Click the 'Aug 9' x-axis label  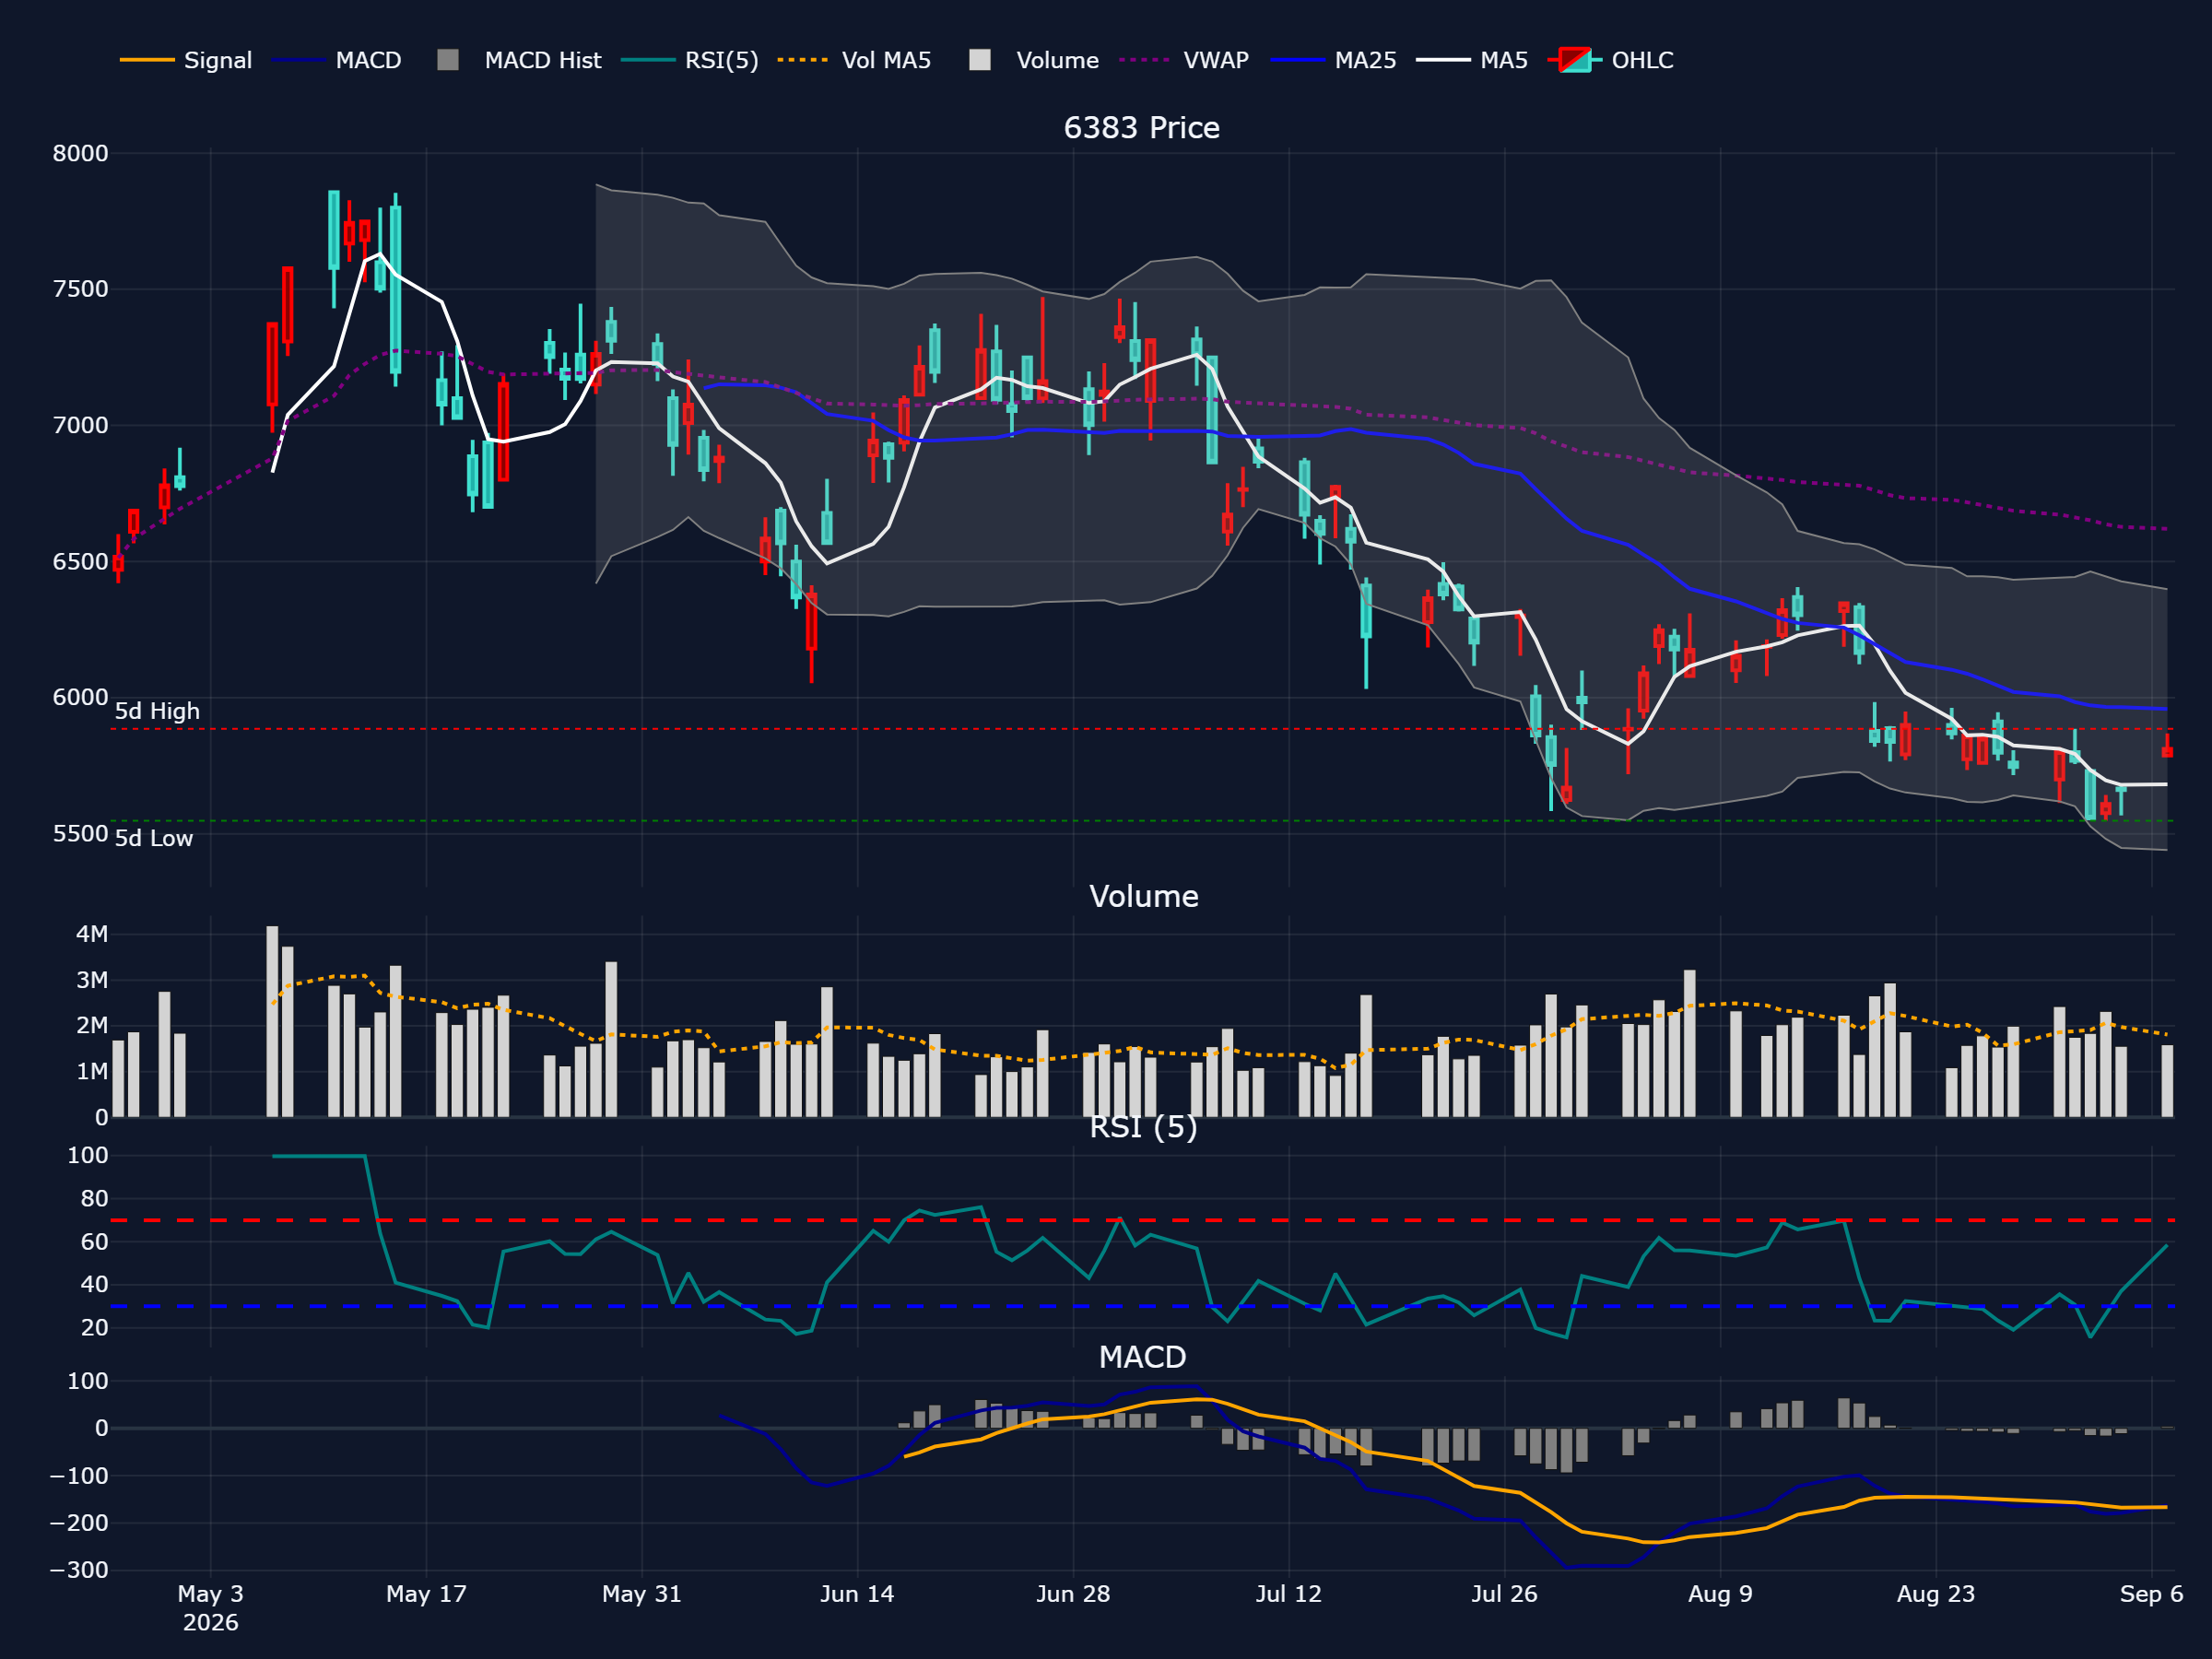point(1720,1594)
